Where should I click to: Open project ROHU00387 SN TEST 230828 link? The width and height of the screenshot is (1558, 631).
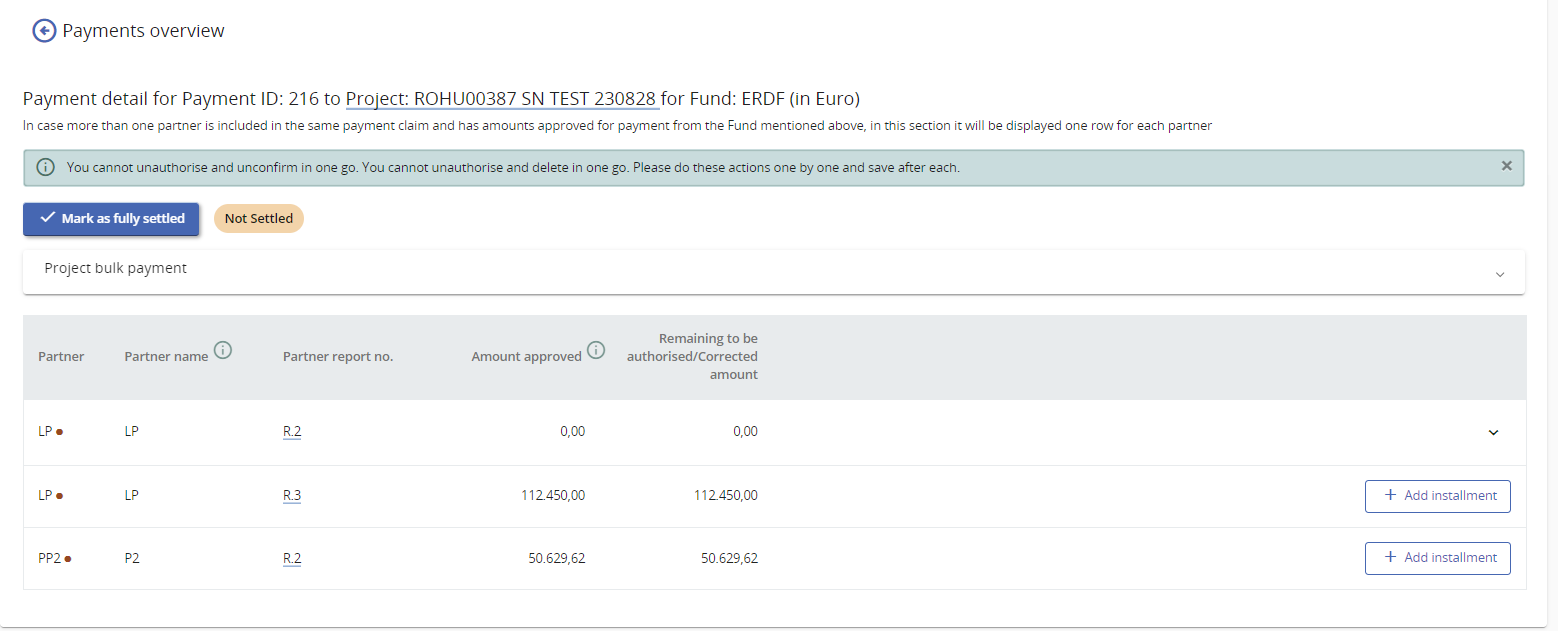pos(502,99)
